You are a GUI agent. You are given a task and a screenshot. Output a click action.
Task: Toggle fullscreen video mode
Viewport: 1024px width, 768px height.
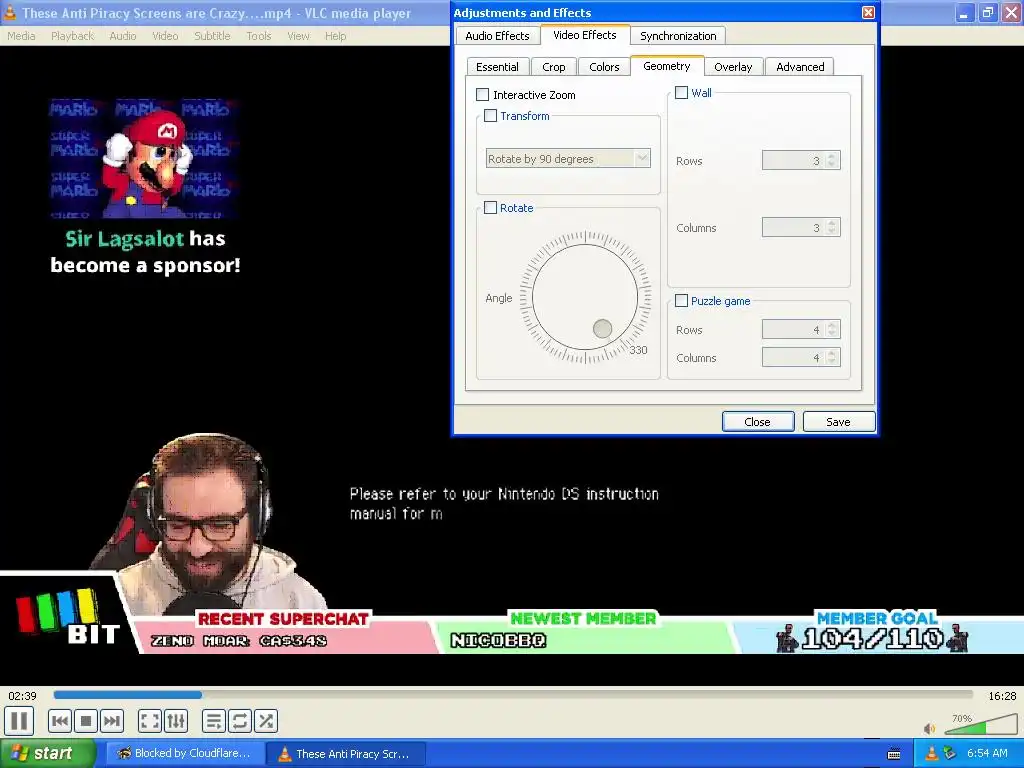(150, 721)
